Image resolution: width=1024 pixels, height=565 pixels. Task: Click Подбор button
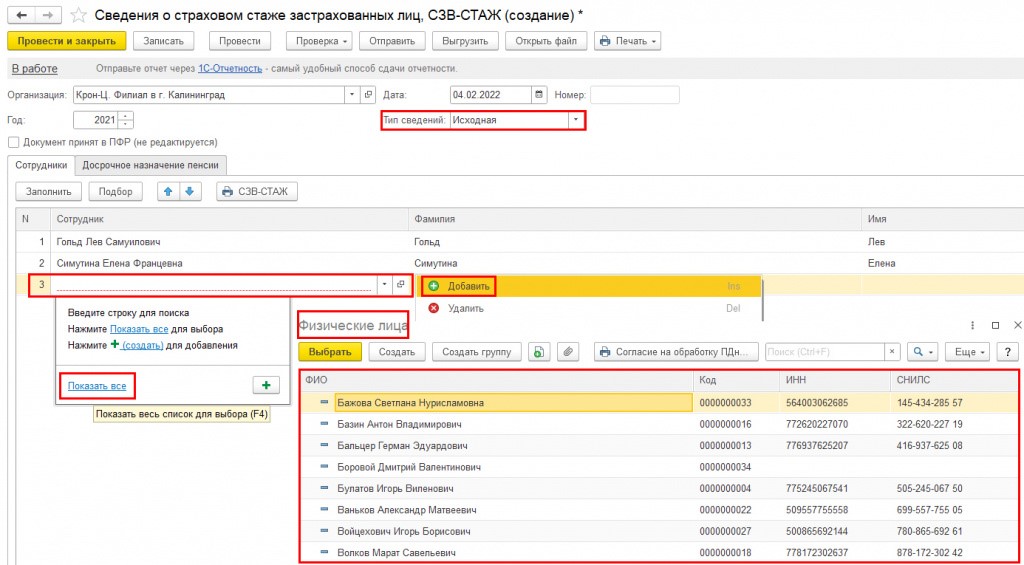pyautogui.click(x=116, y=191)
